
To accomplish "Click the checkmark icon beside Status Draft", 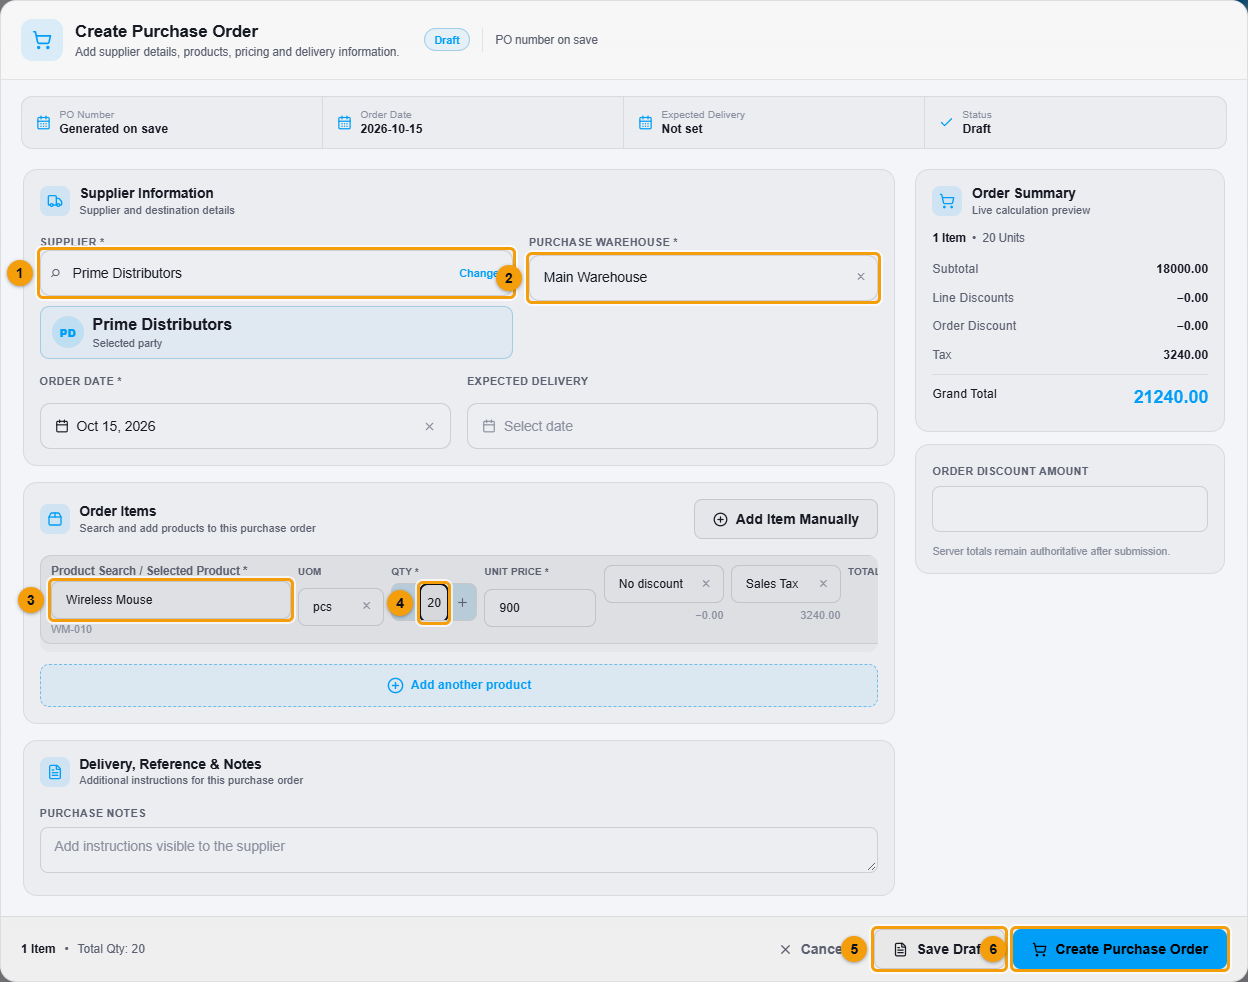I will tap(946, 122).
